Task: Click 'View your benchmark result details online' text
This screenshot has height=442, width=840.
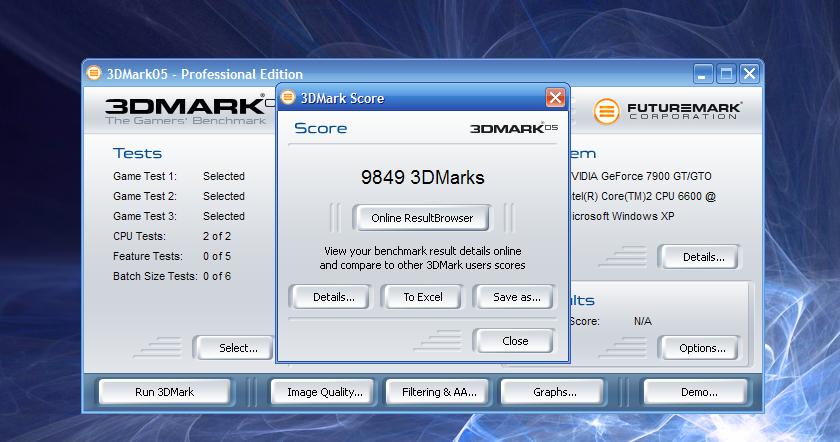Action: (x=422, y=251)
